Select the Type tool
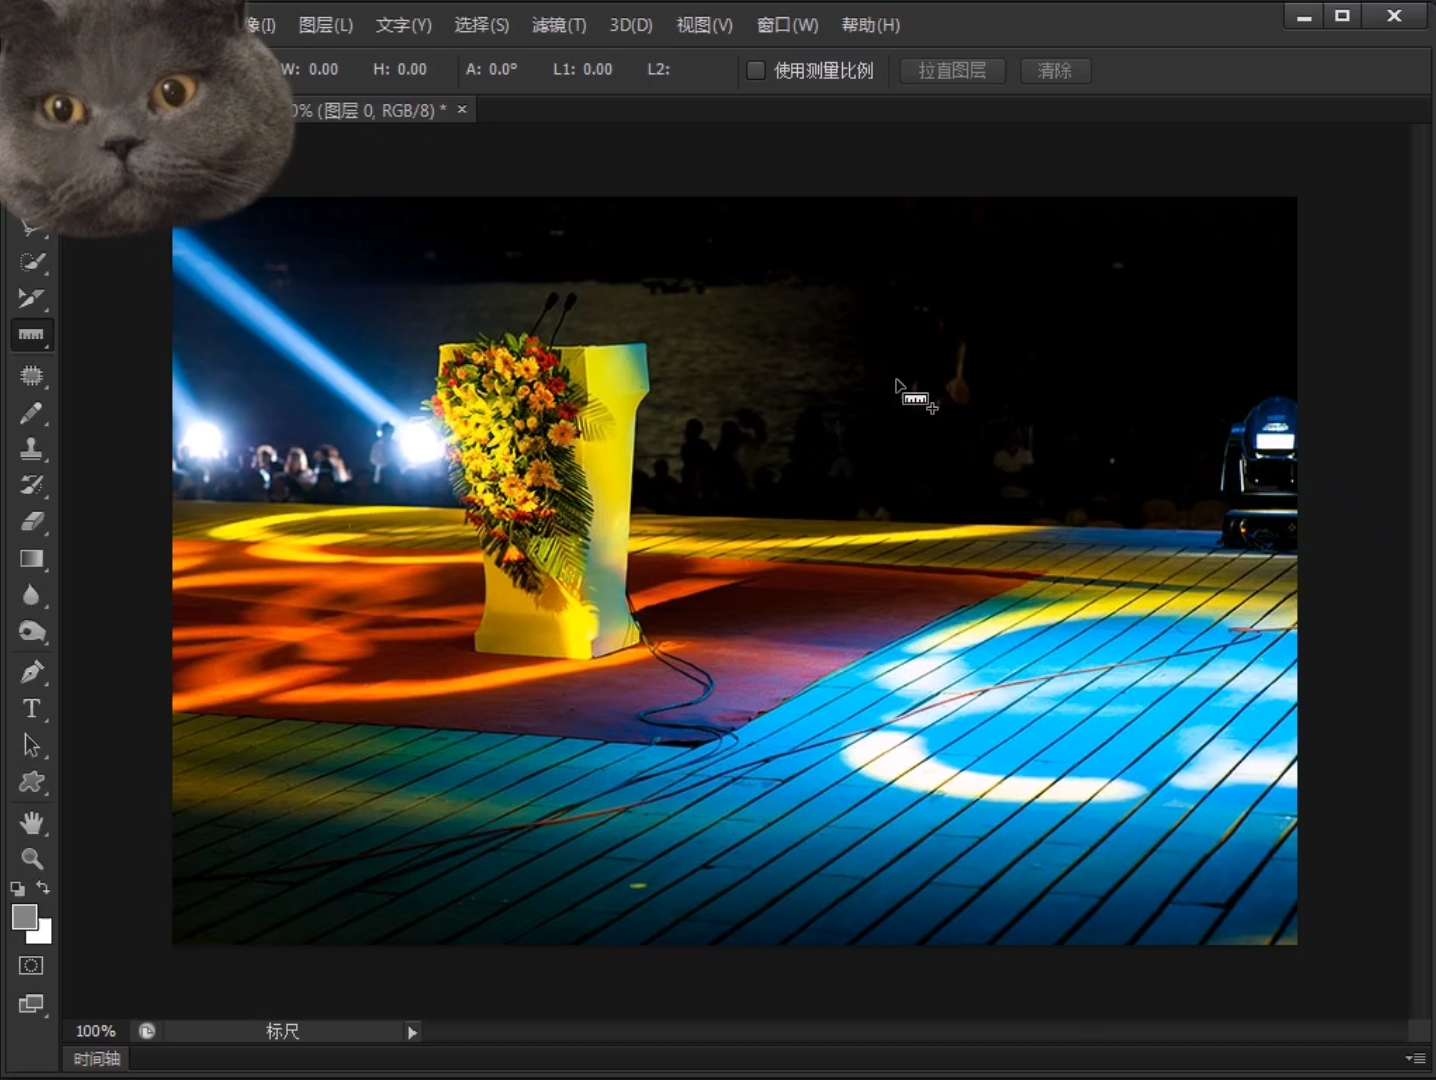The width and height of the screenshot is (1436, 1080). pos(31,709)
